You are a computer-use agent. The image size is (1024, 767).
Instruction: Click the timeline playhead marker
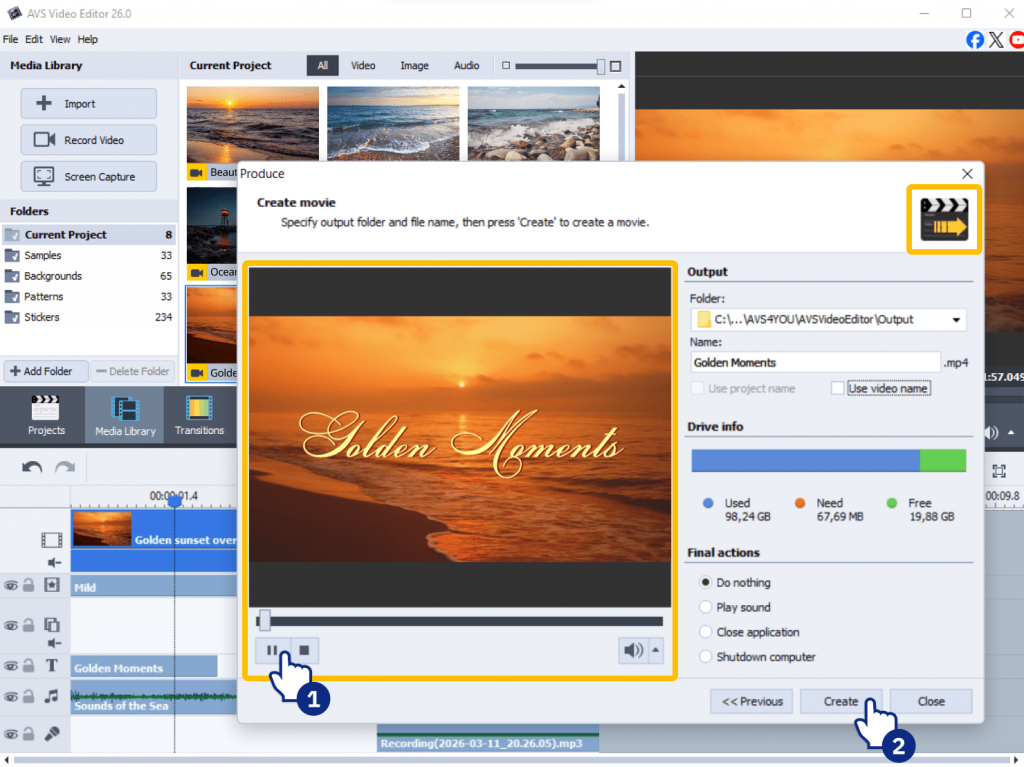(174, 501)
